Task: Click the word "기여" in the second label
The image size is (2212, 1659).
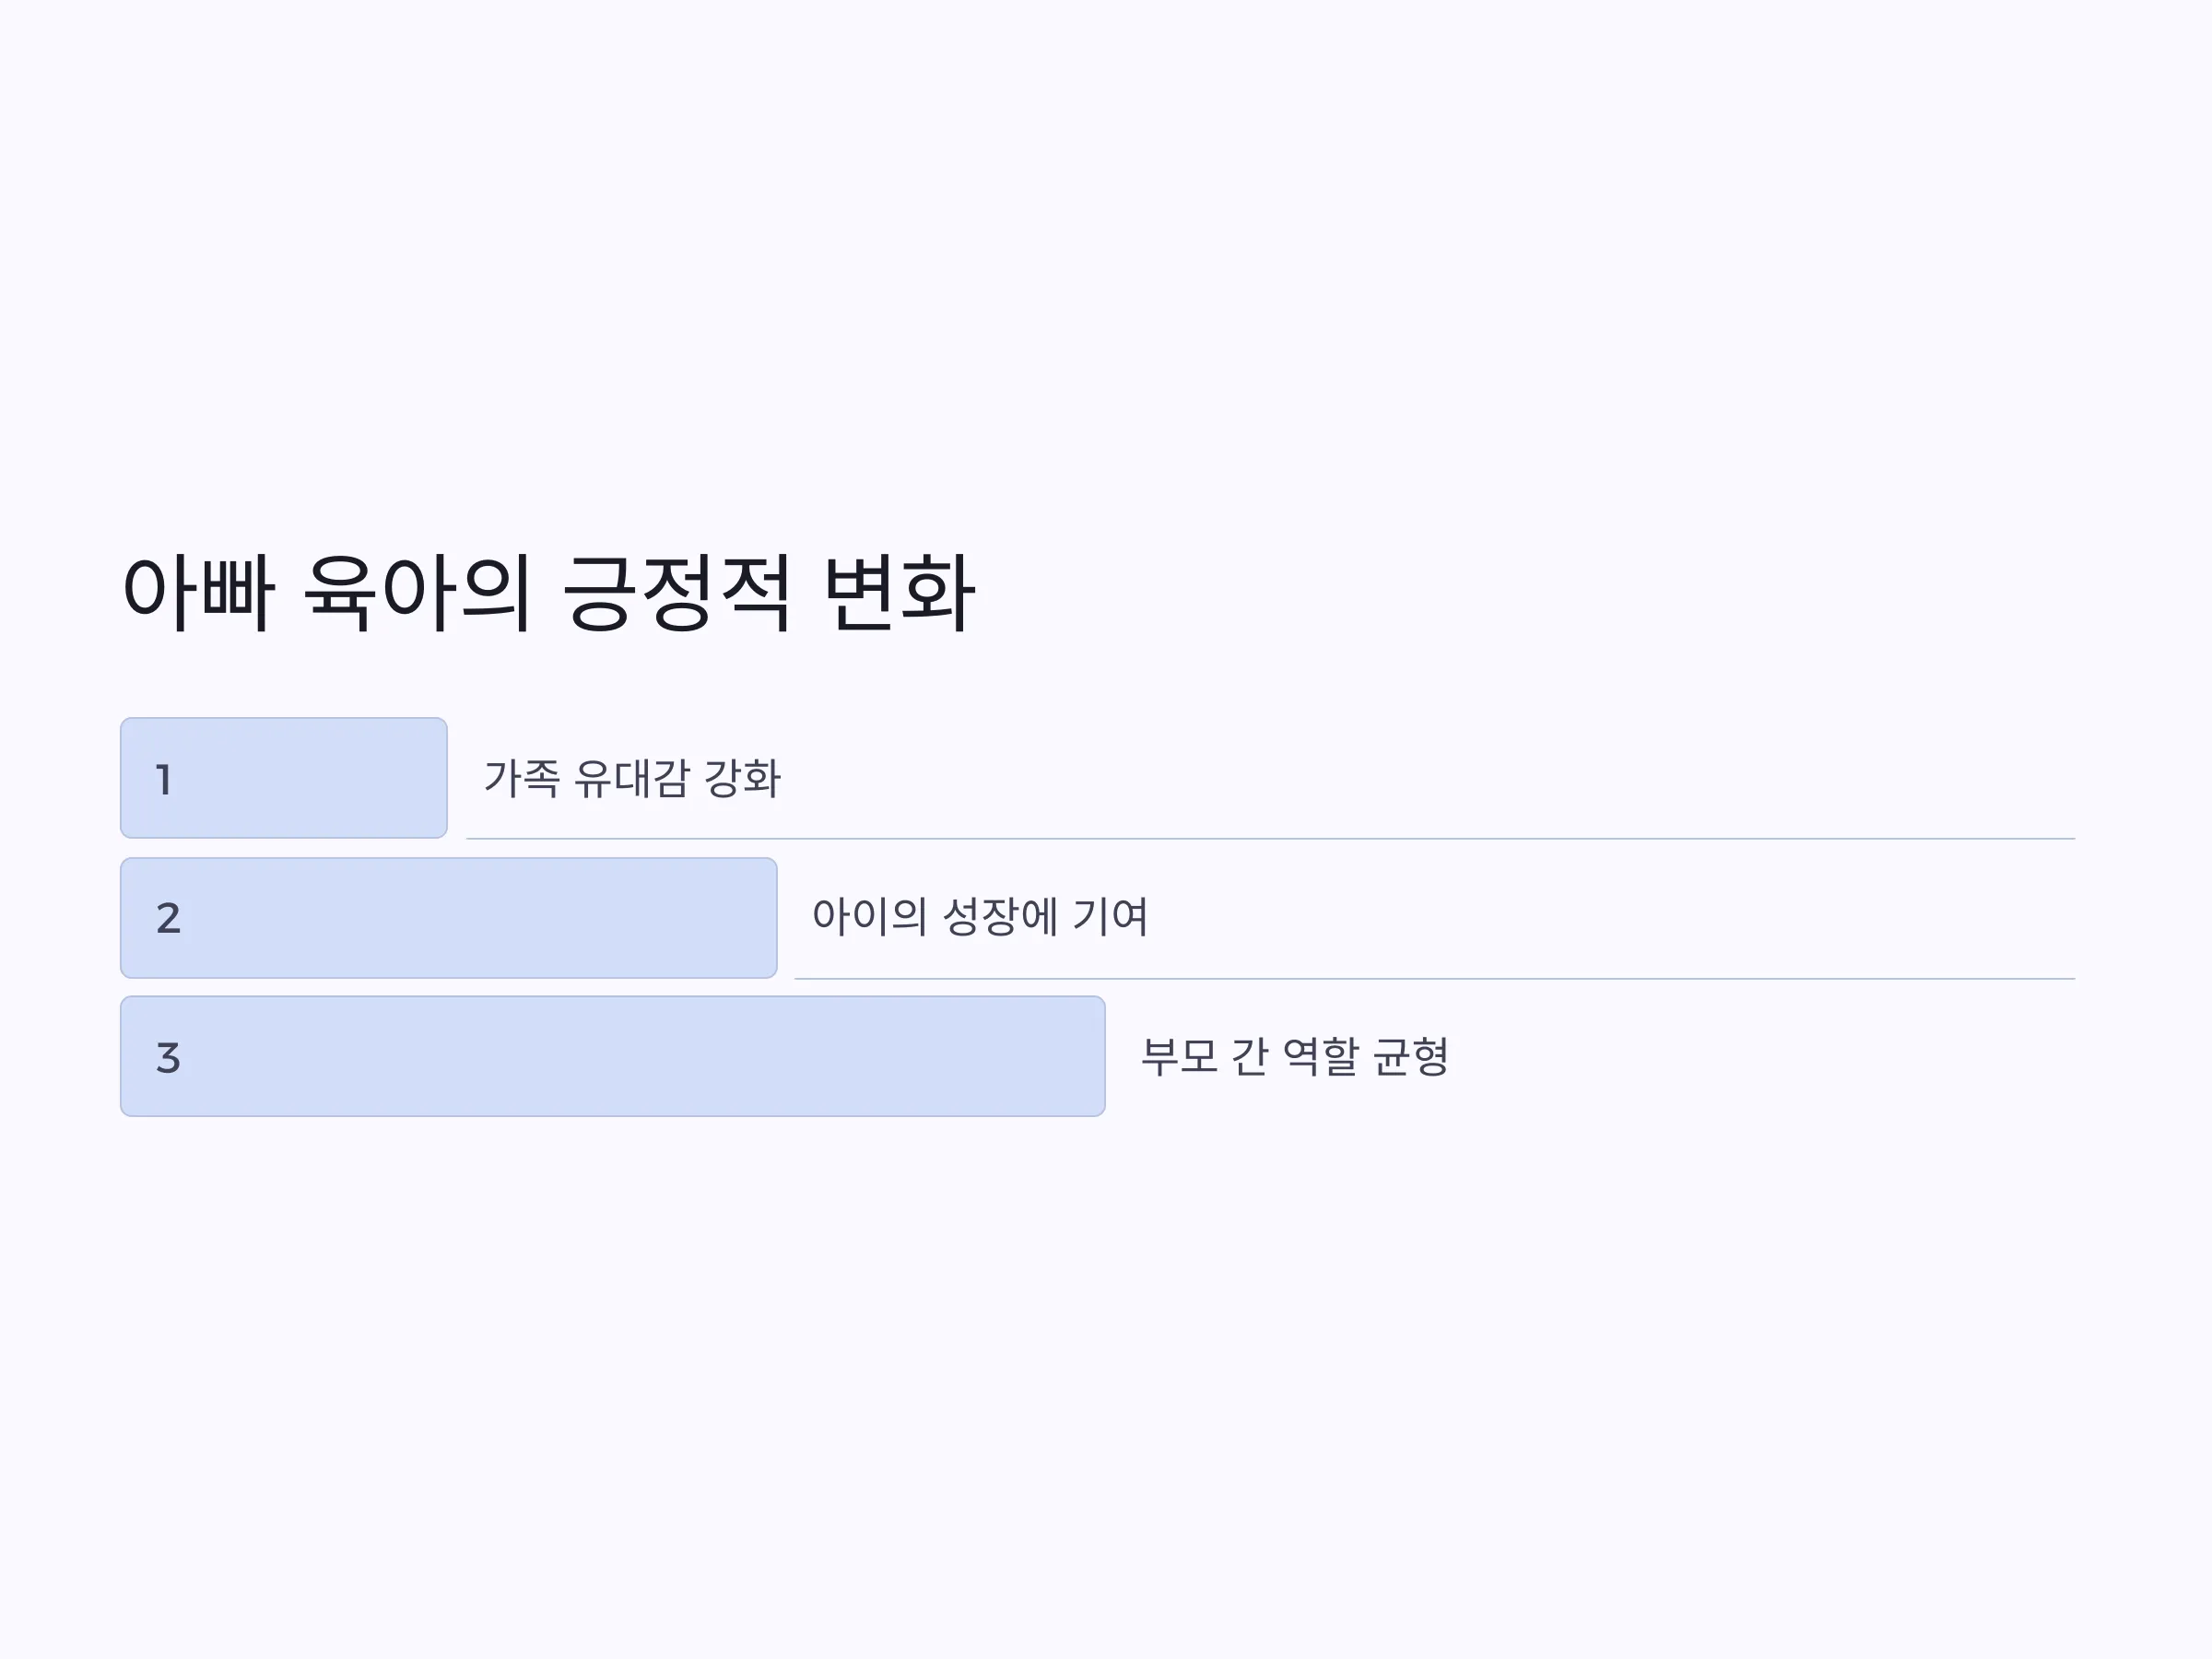Action: (x=1110, y=916)
